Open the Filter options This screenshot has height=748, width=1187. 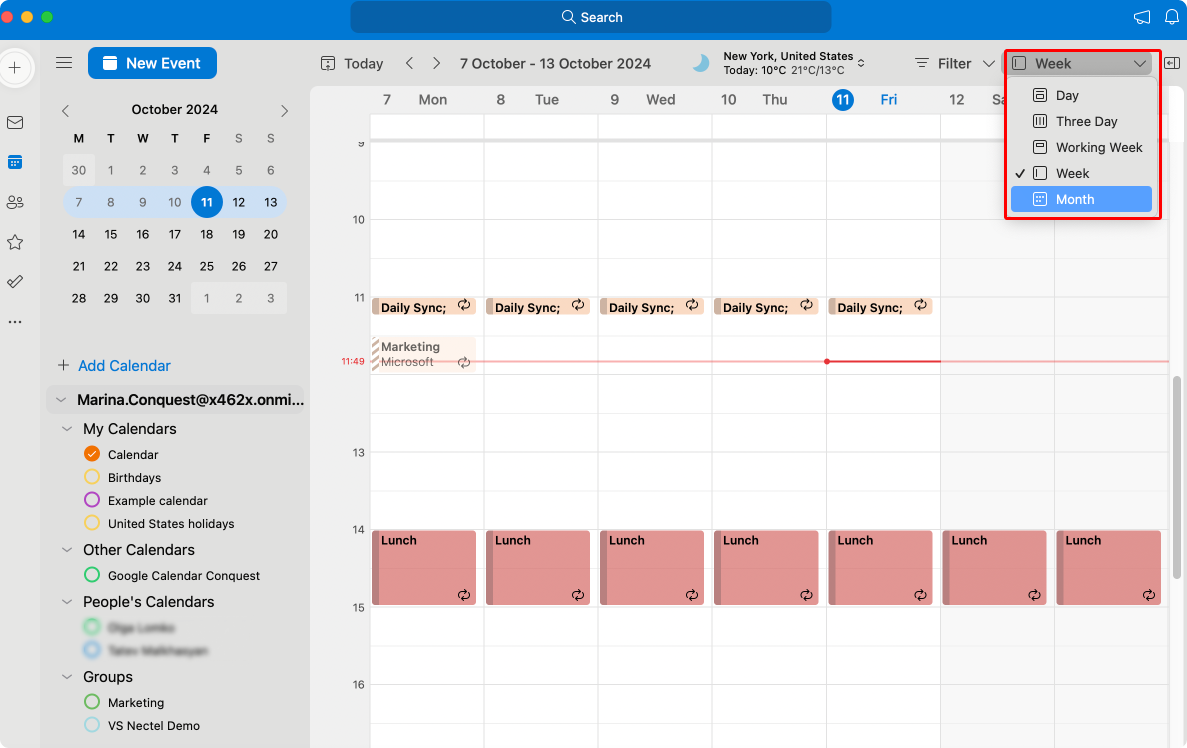(954, 64)
